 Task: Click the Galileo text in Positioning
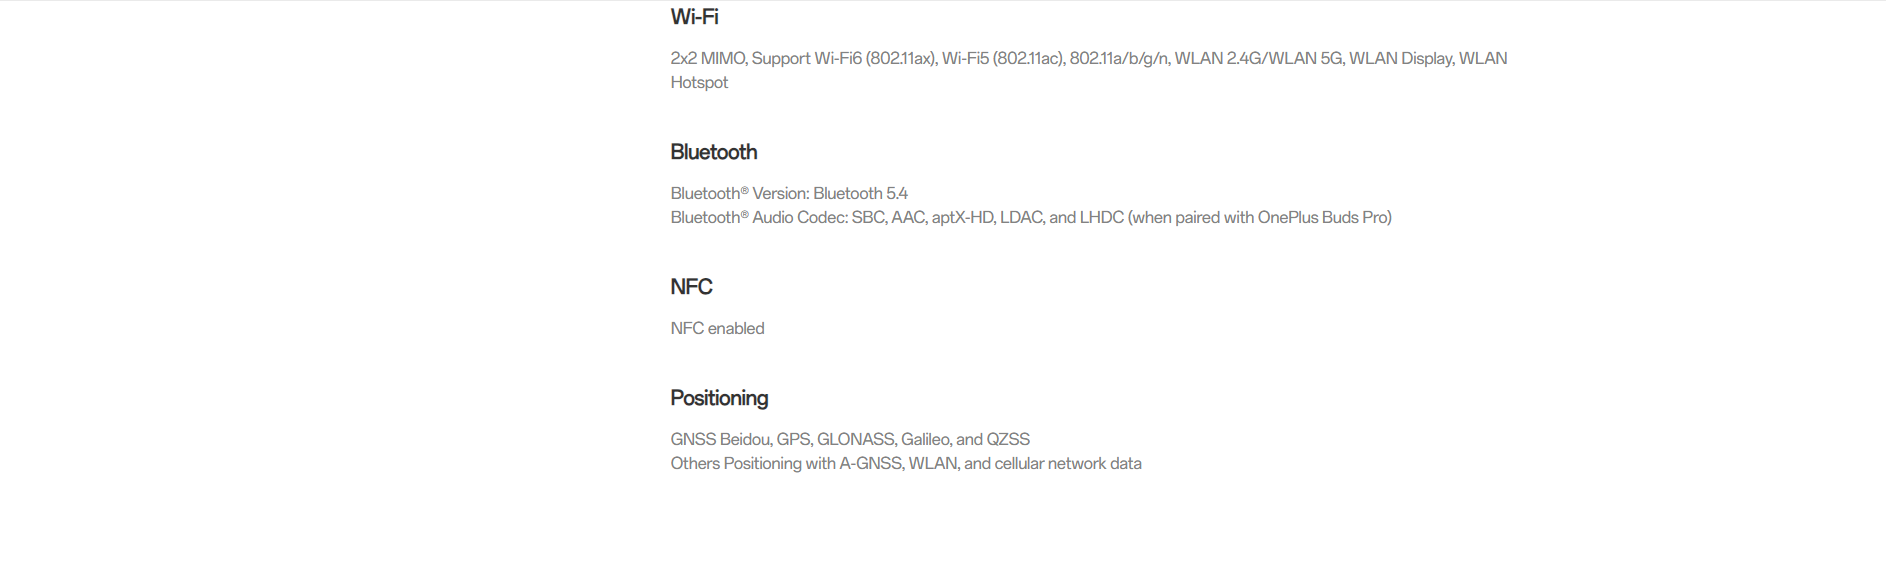click(925, 439)
